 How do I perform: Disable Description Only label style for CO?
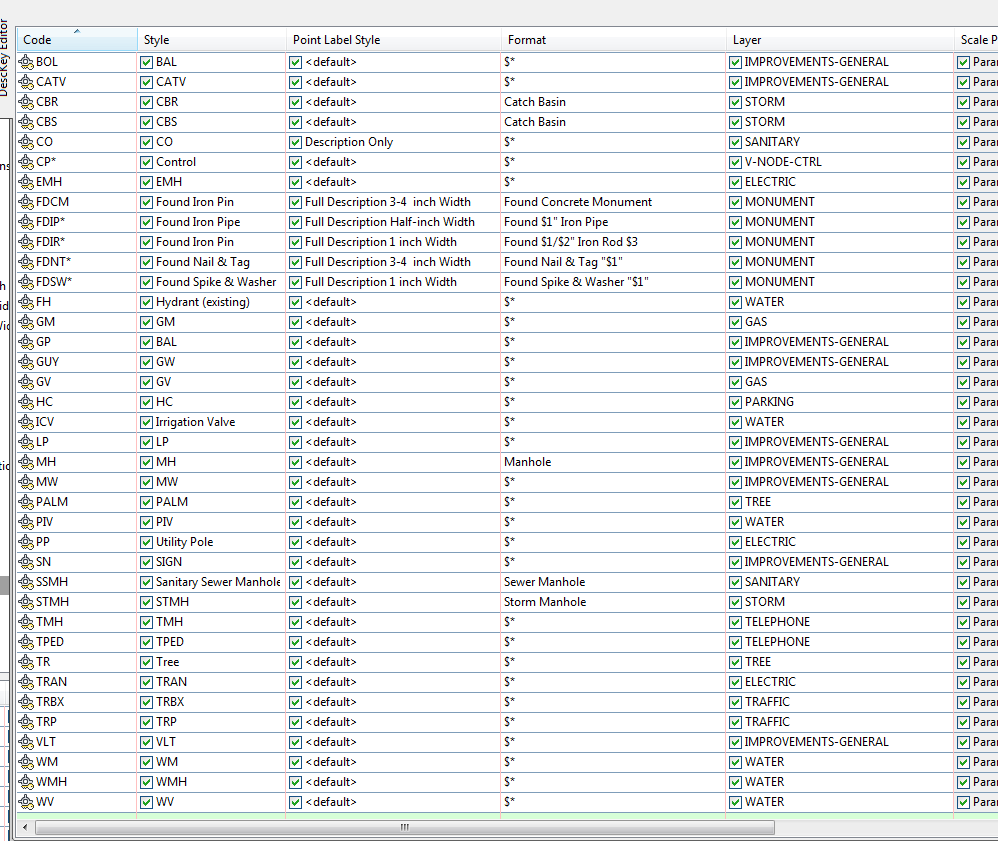(x=295, y=141)
